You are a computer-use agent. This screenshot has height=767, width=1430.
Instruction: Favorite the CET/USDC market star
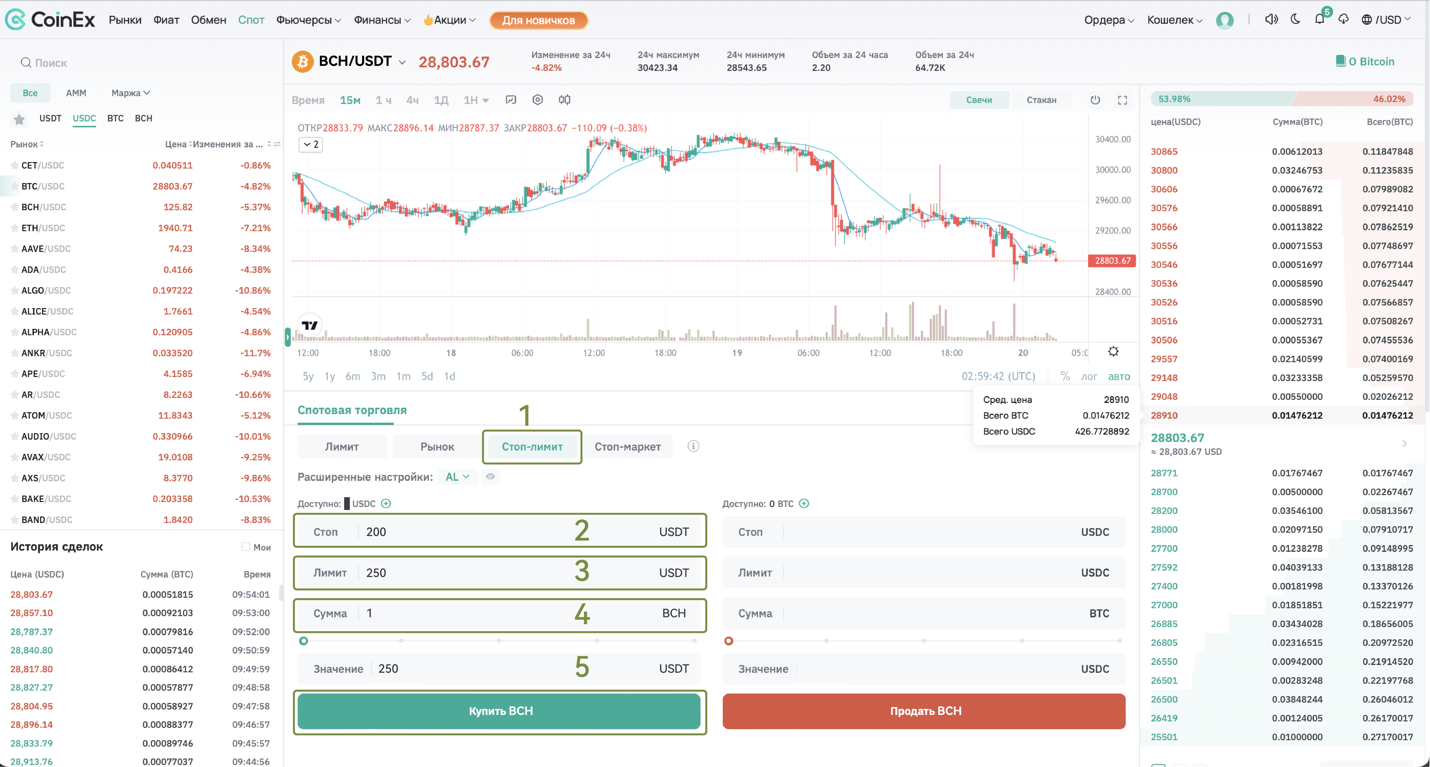tap(14, 166)
